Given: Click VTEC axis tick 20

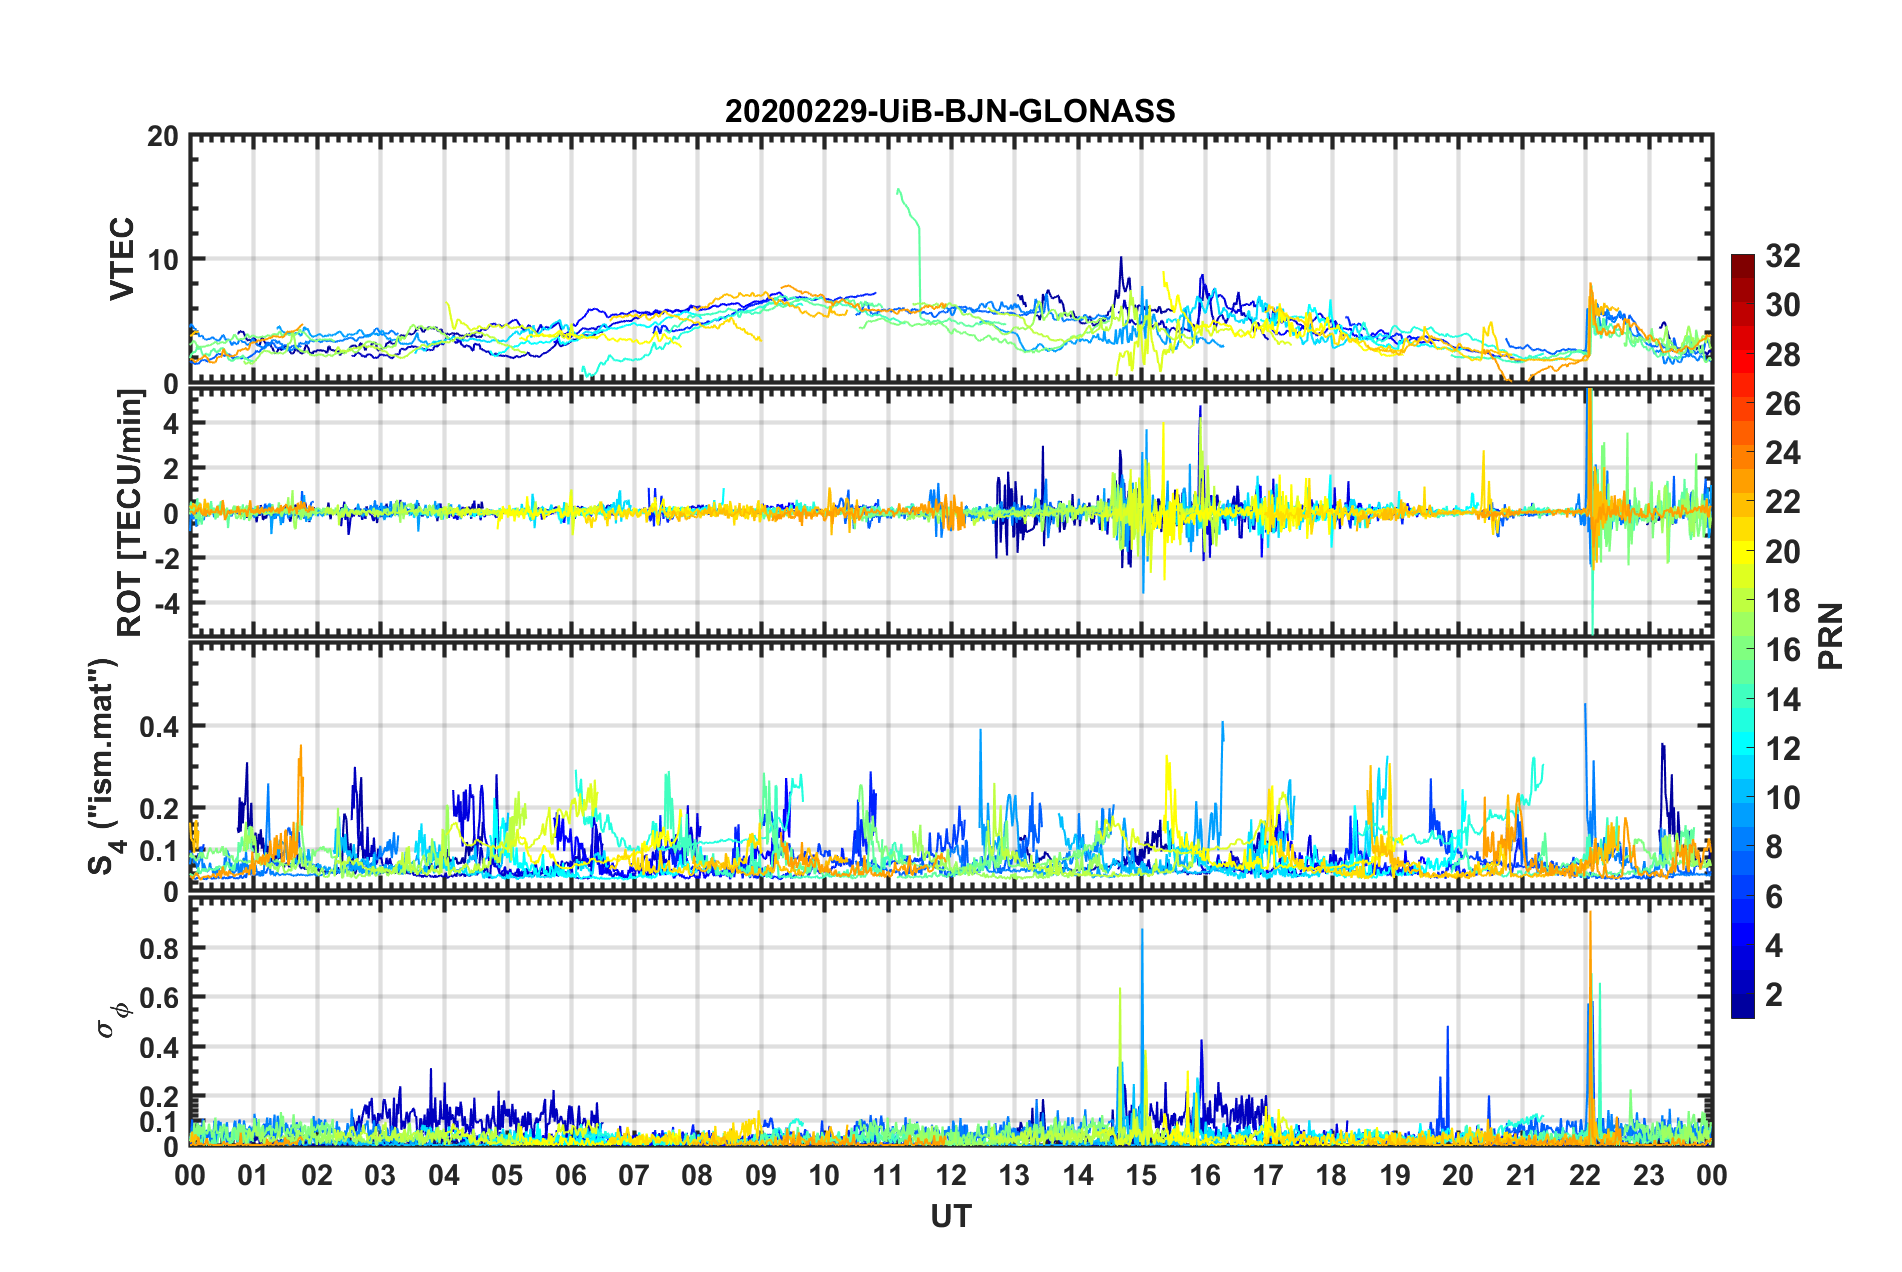Looking at the screenshot, I should click(x=163, y=136).
